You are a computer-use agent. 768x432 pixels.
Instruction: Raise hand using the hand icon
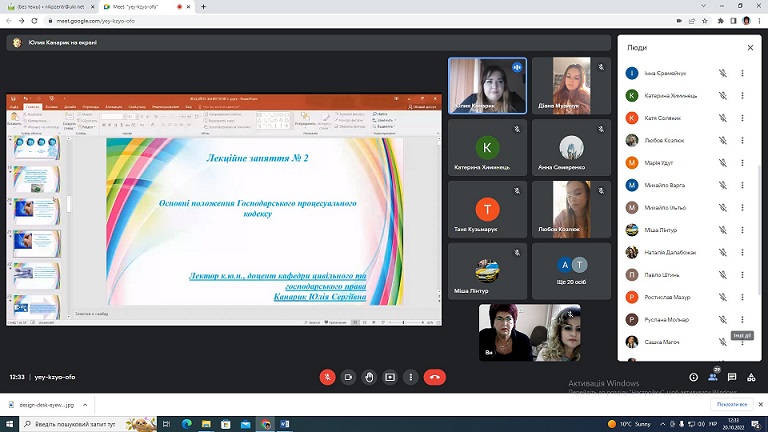point(369,377)
